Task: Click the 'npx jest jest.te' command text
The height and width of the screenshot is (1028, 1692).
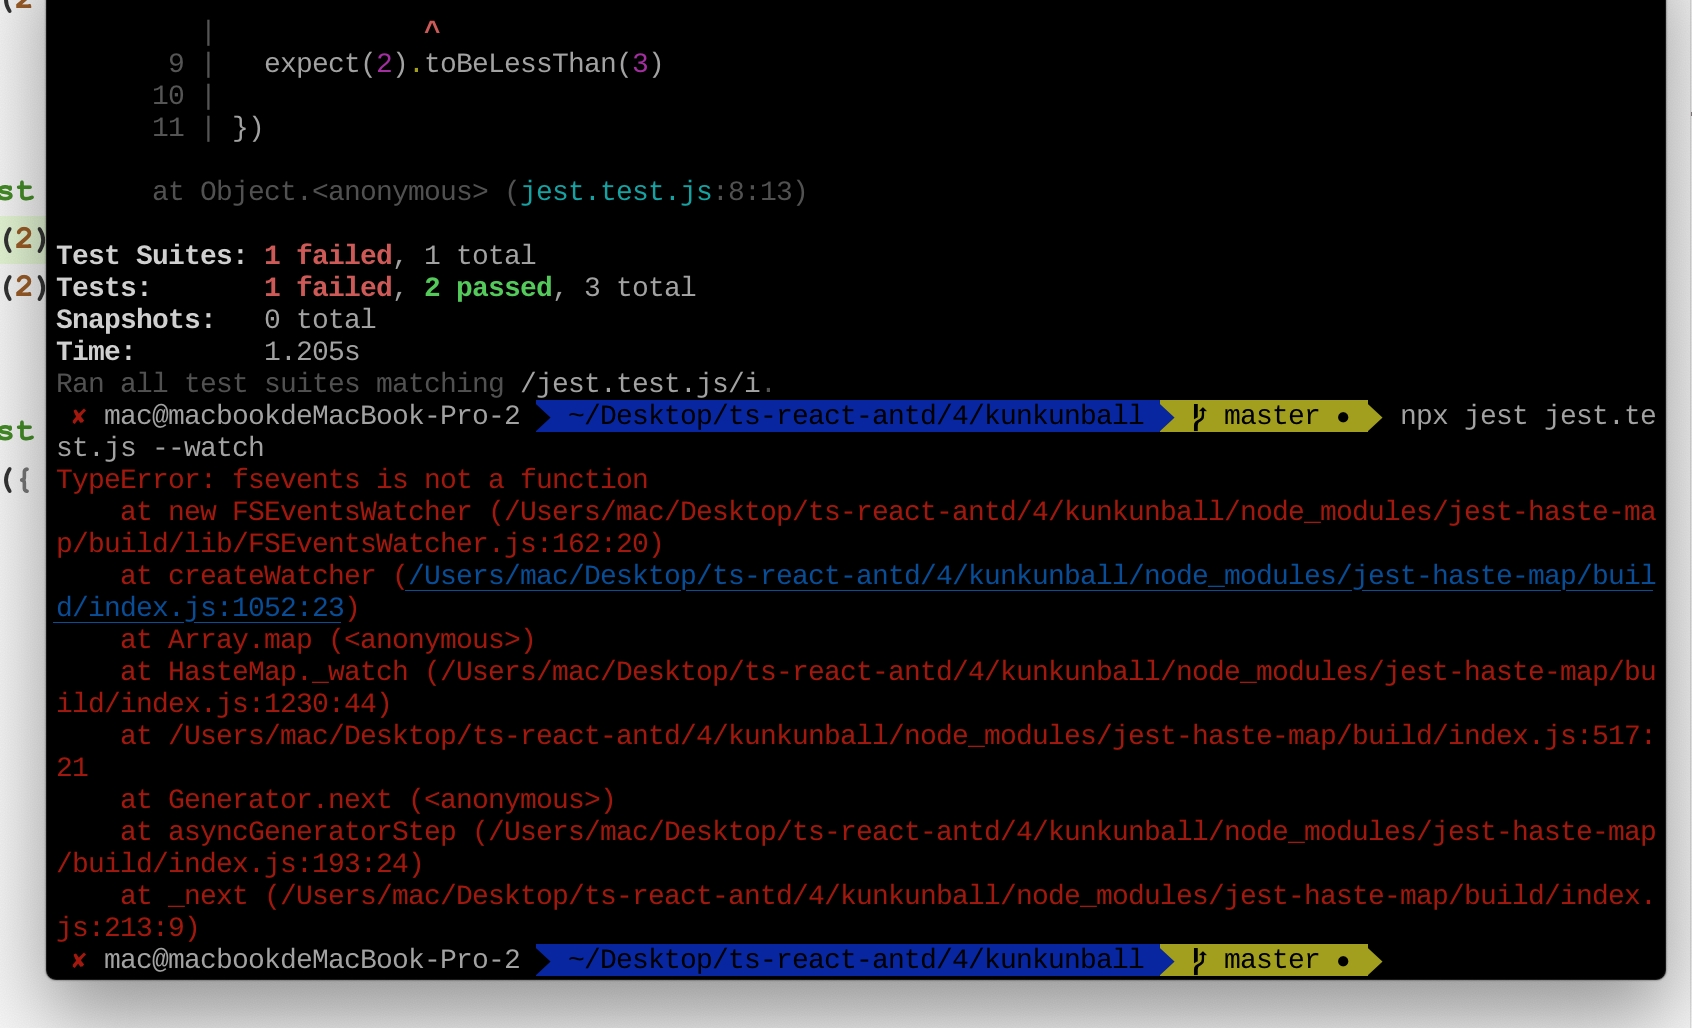Action: [1528, 416]
